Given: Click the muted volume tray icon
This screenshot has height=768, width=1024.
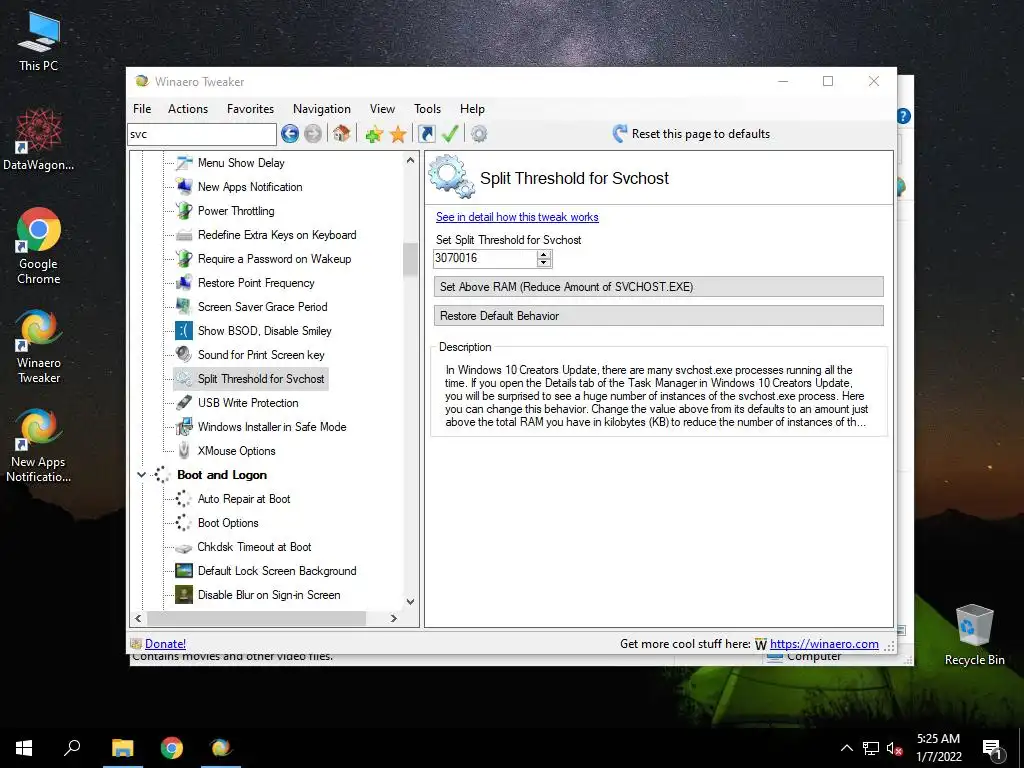Looking at the screenshot, I should pyautogui.click(x=894, y=748).
